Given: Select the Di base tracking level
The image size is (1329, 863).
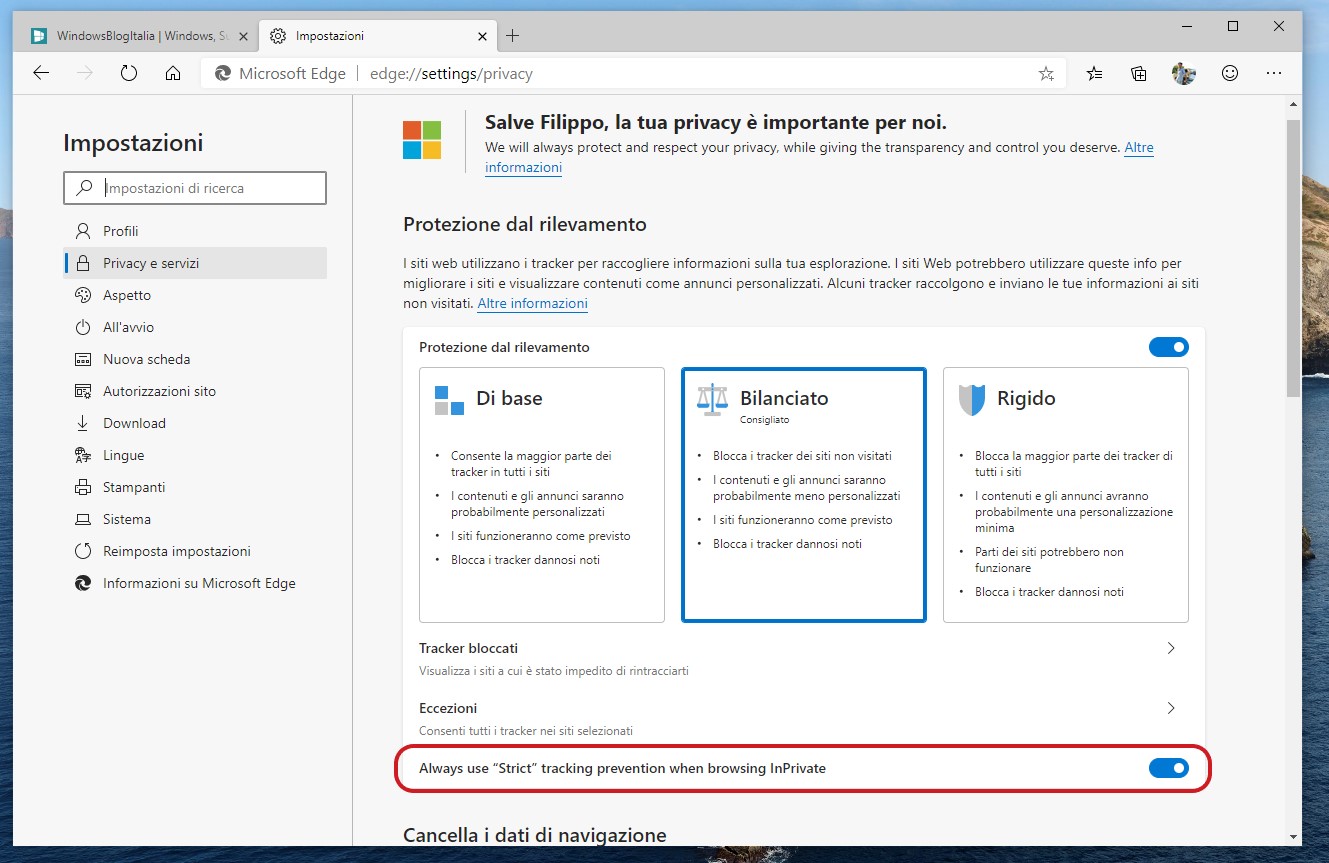Looking at the screenshot, I should (x=542, y=495).
